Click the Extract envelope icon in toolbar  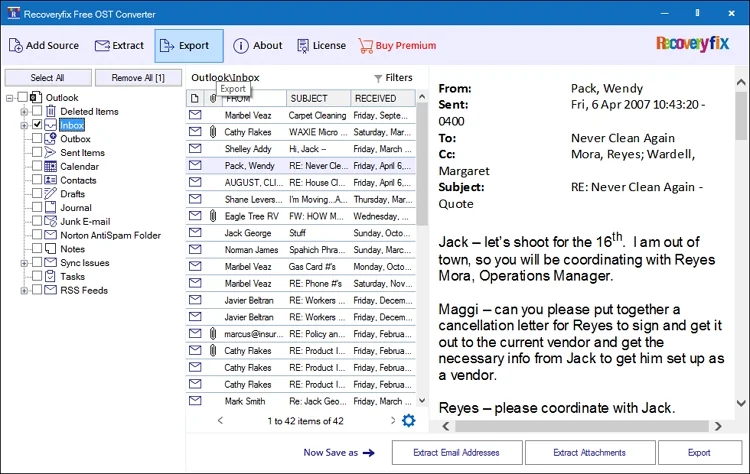click(x=102, y=45)
